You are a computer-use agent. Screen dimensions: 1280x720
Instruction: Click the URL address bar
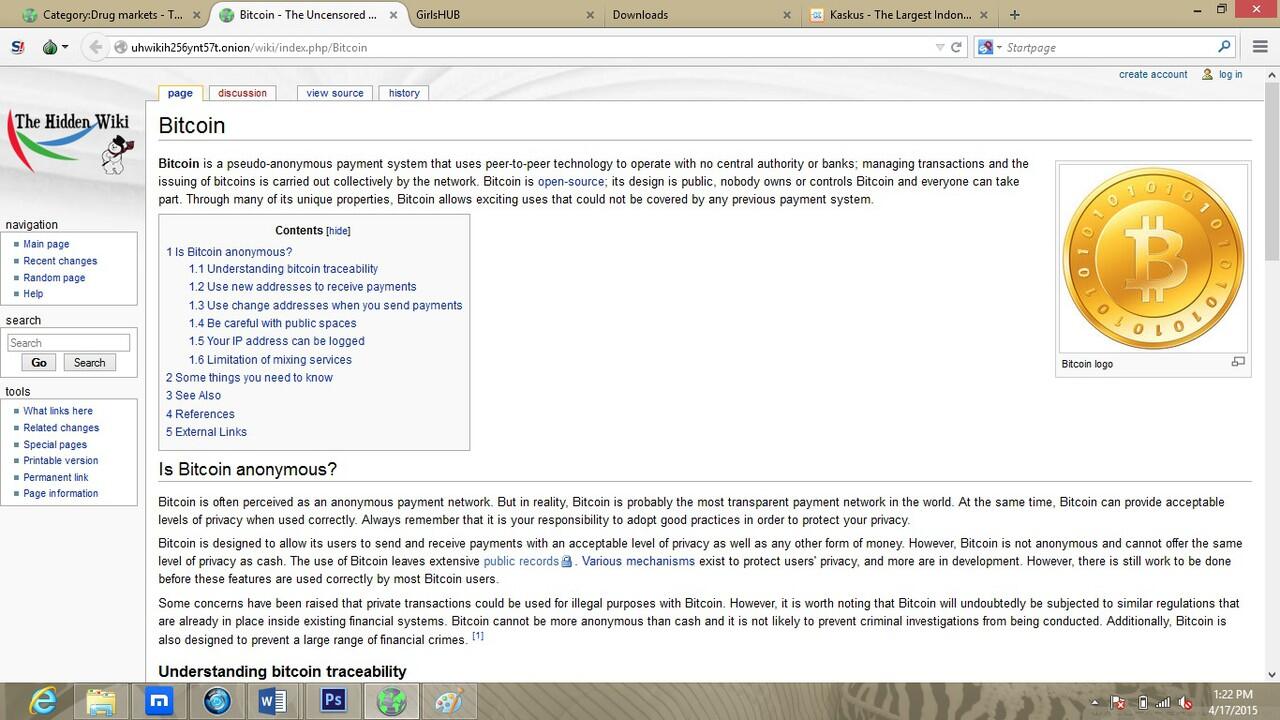click(530, 47)
